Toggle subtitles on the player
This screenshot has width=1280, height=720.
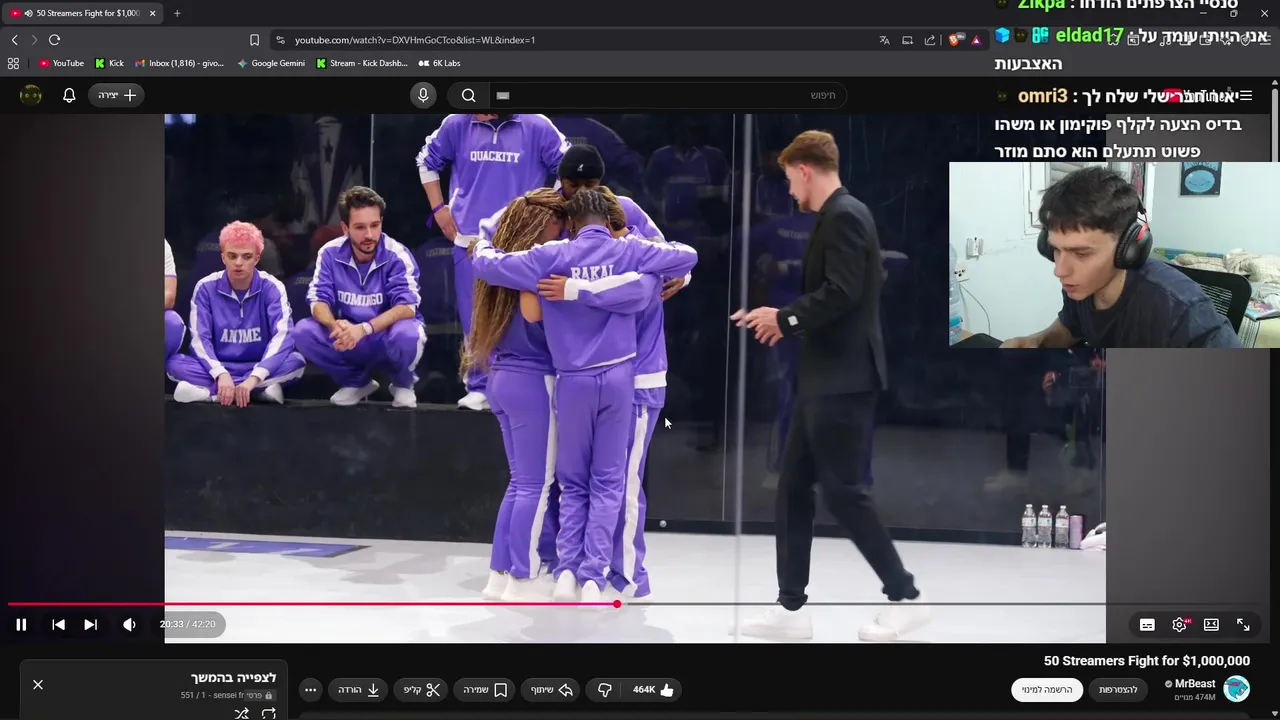tap(1147, 625)
